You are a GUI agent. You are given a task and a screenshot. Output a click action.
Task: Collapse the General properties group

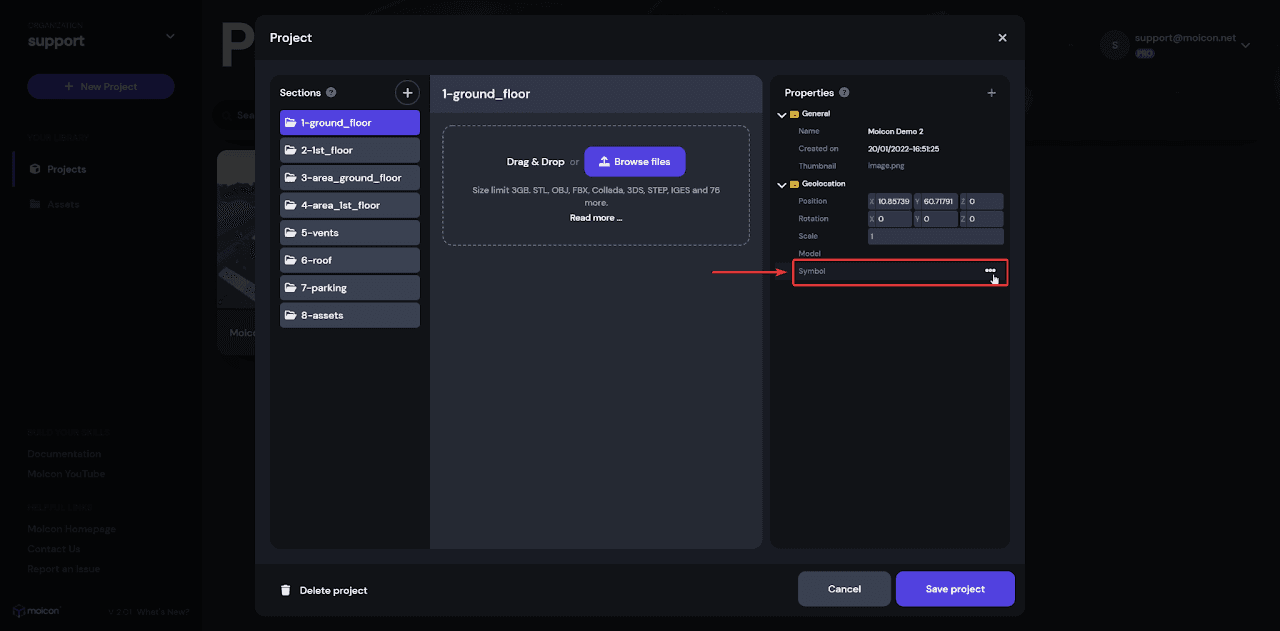pos(782,115)
